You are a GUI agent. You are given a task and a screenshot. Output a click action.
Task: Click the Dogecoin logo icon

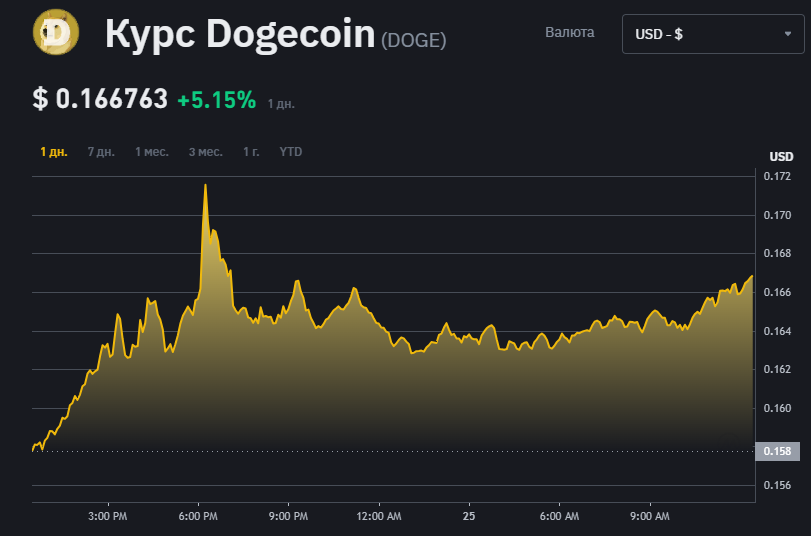click(56, 32)
